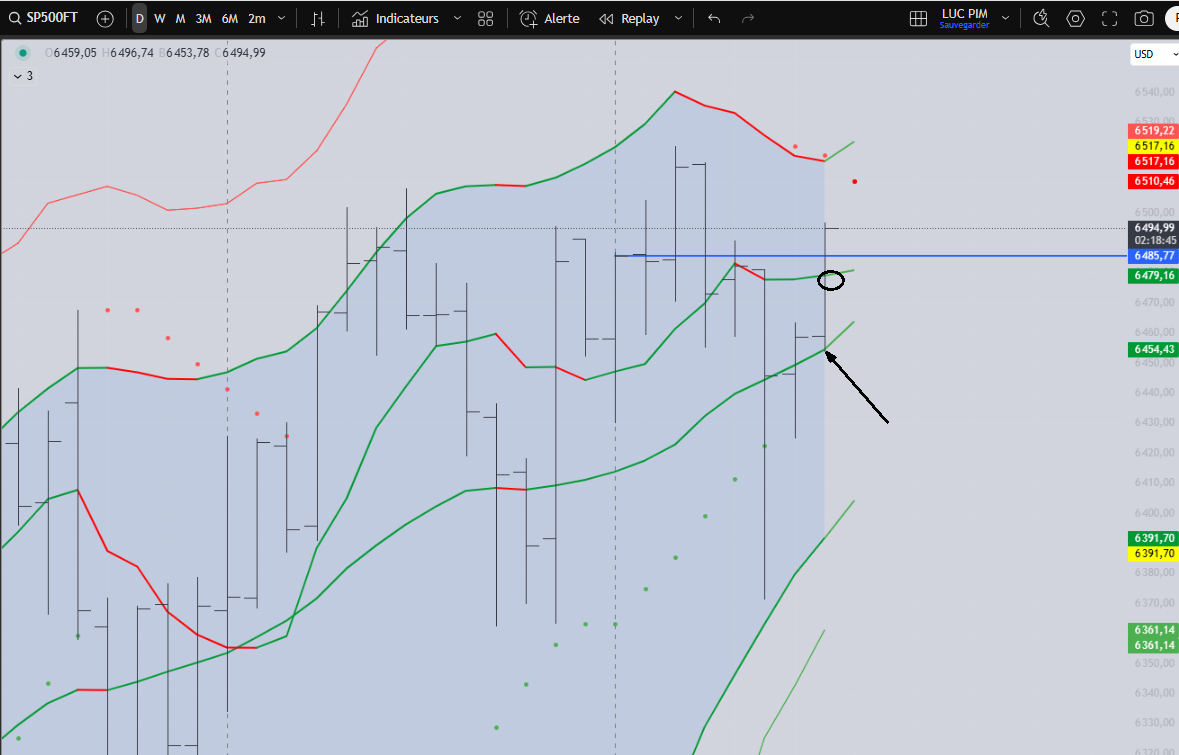Select the 2m timeframe

(x=257, y=19)
